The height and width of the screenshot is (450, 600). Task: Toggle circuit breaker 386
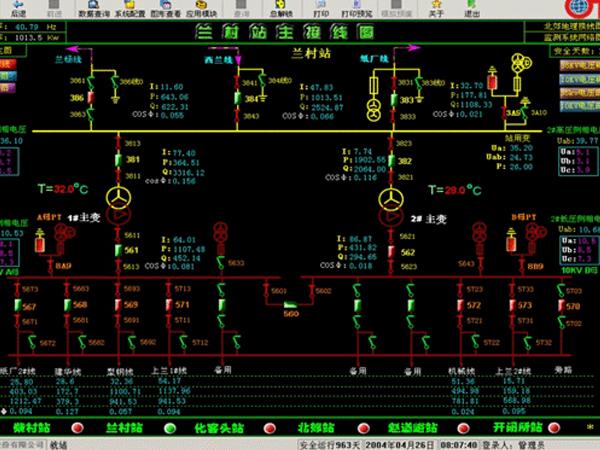[91, 99]
